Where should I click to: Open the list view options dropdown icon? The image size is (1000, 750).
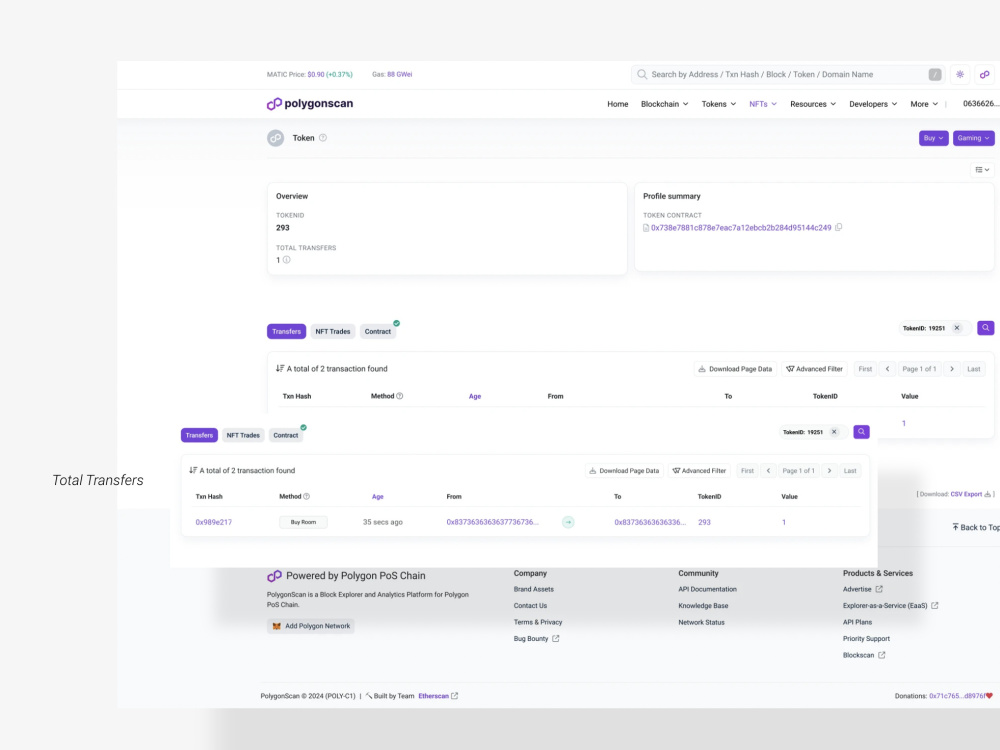coord(982,170)
